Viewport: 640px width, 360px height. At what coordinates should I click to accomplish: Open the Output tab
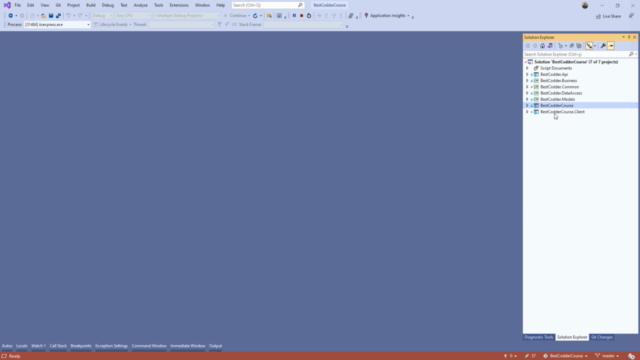click(x=216, y=346)
